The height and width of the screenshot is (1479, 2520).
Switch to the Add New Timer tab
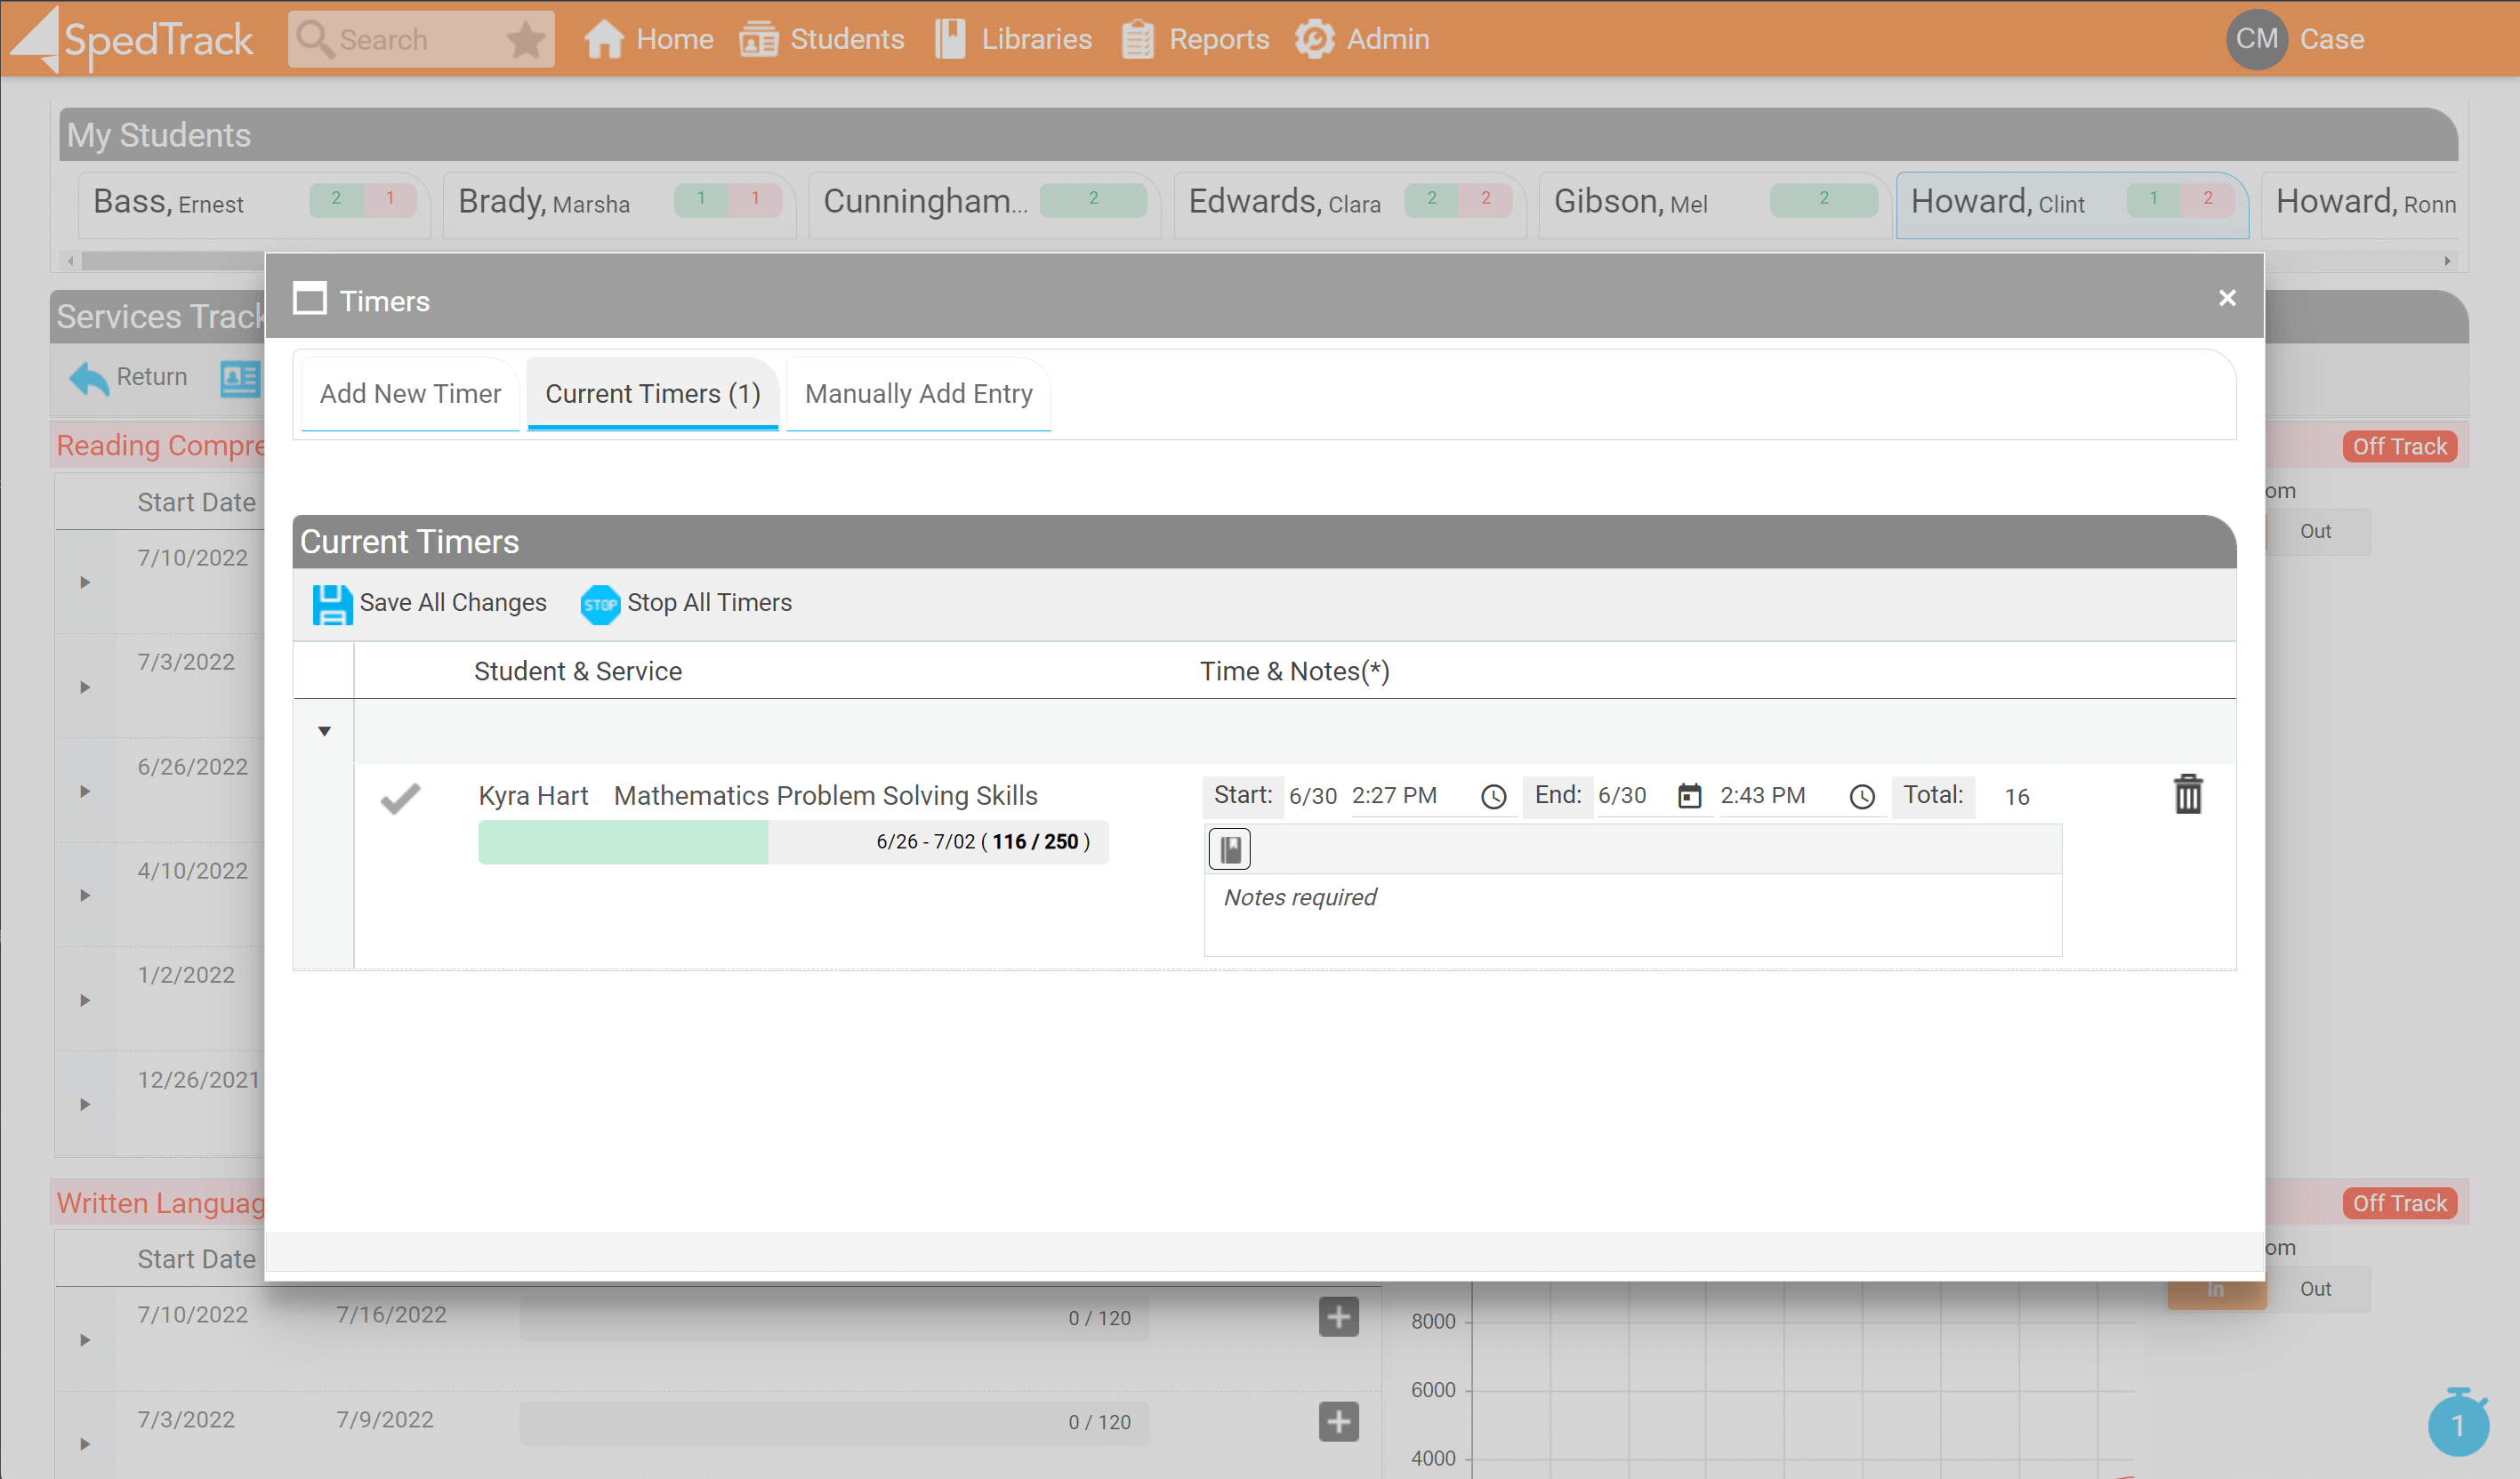pos(410,394)
